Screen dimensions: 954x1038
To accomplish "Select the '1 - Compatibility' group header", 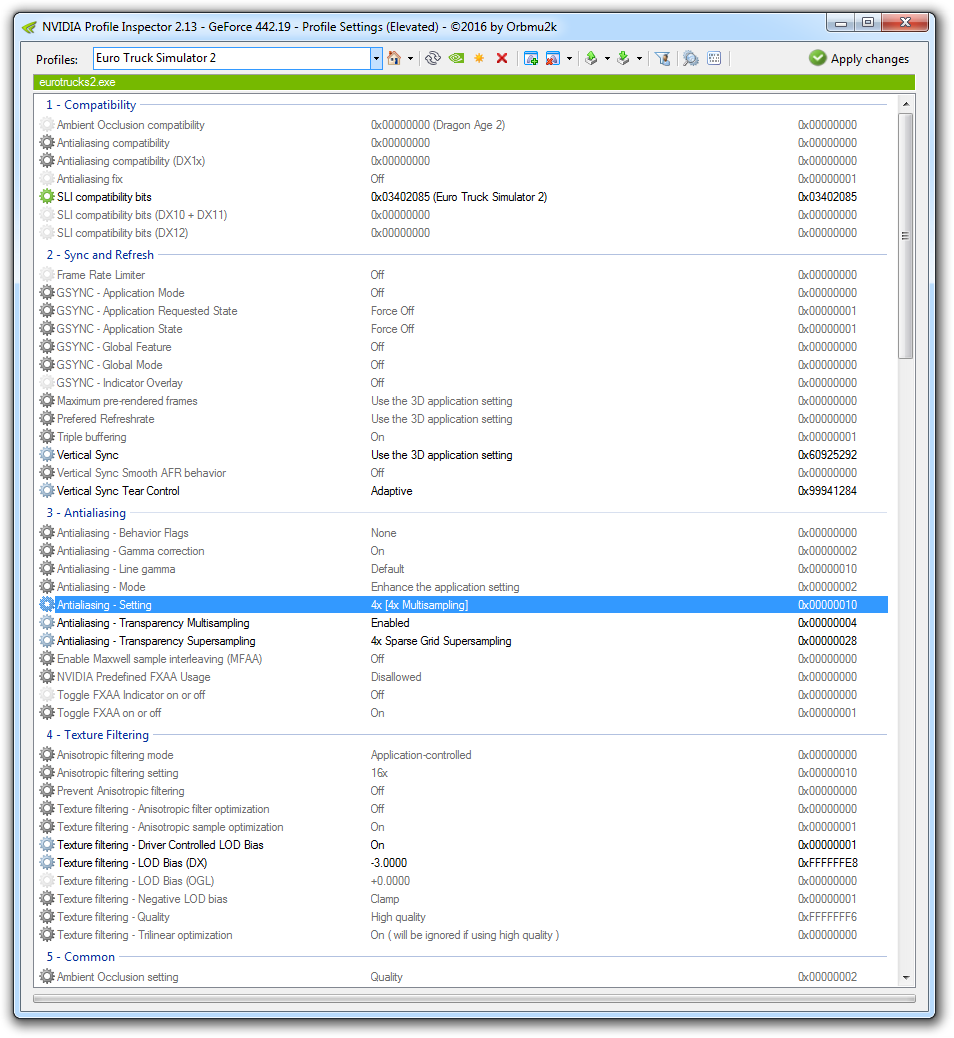I will [91, 105].
